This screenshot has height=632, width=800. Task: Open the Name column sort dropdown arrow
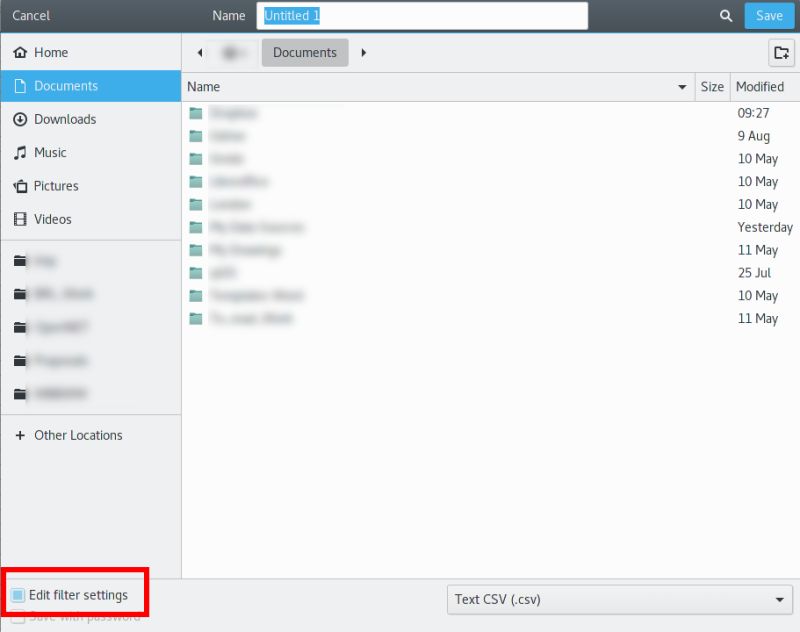(x=682, y=87)
